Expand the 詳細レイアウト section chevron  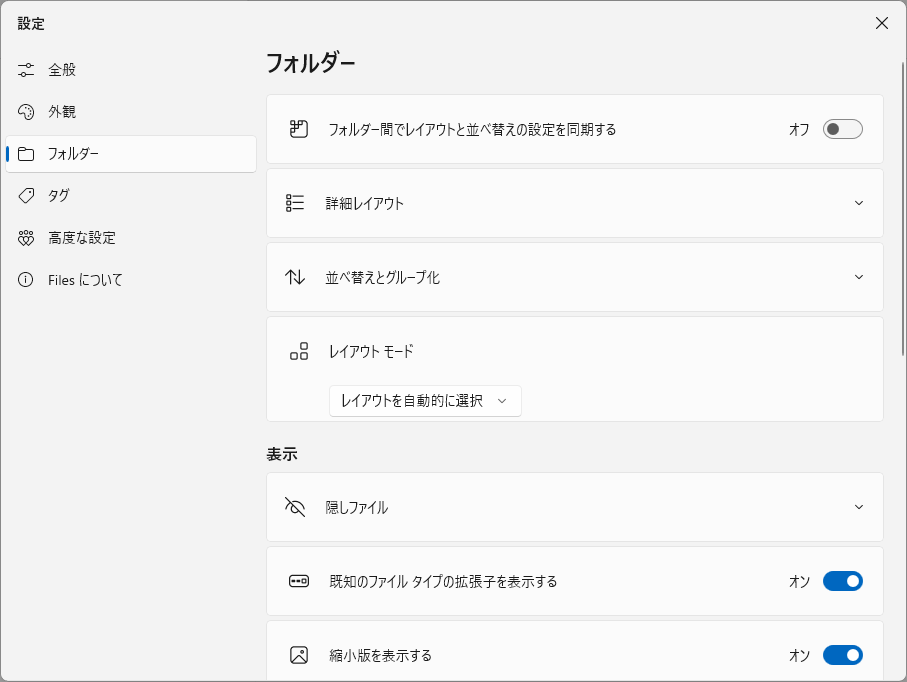click(859, 203)
